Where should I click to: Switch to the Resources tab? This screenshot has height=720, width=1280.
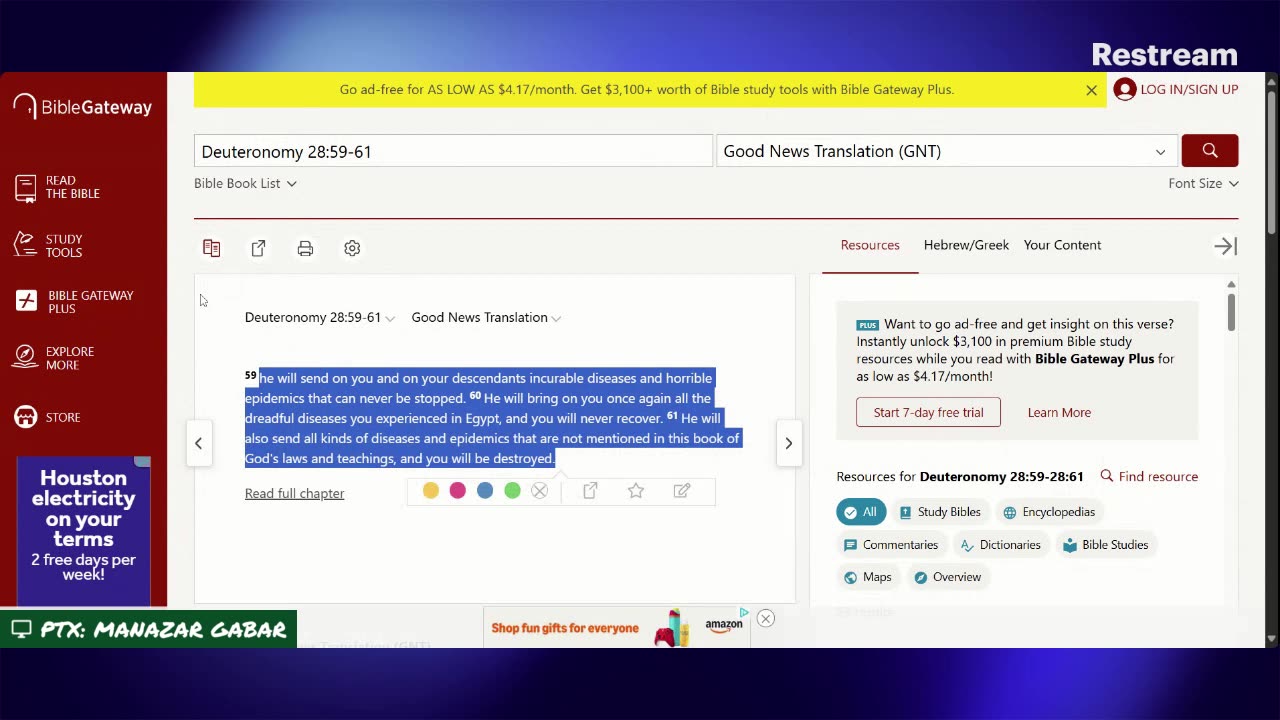coord(870,245)
